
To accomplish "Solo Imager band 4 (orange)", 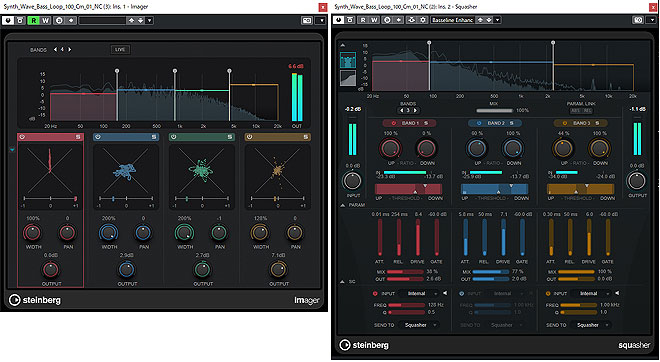I will coord(306,137).
